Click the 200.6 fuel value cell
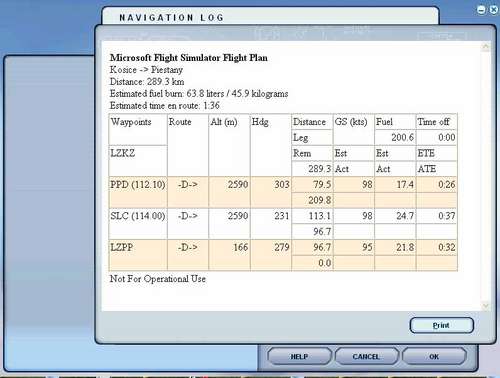Viewport: 500px width, 378px height. click(395, 137)
